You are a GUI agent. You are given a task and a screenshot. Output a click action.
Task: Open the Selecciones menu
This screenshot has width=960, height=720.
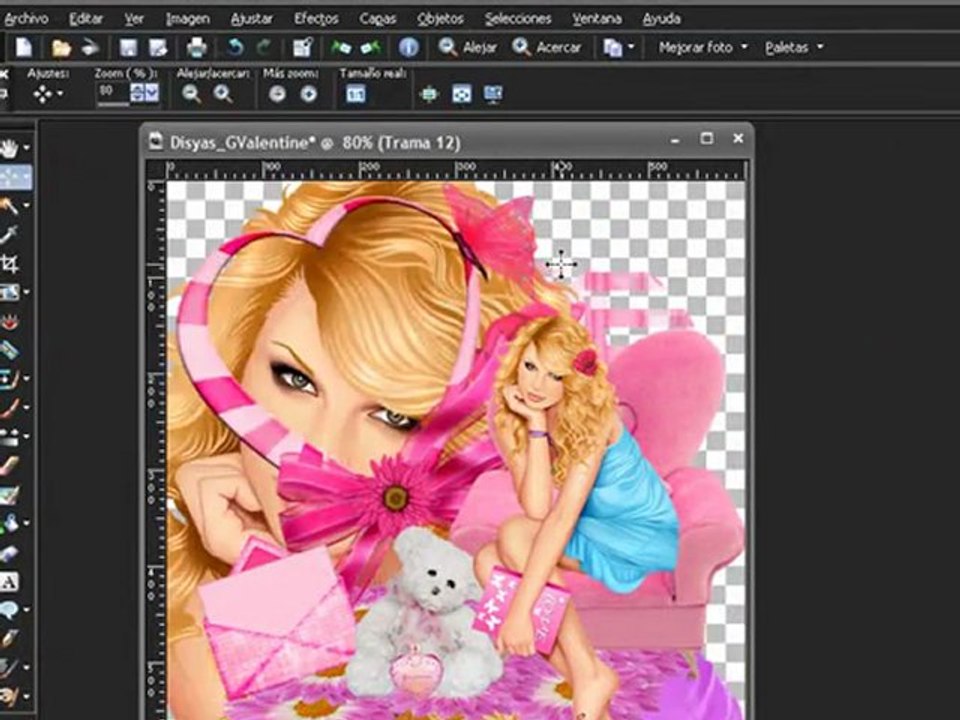pos(518,19)
